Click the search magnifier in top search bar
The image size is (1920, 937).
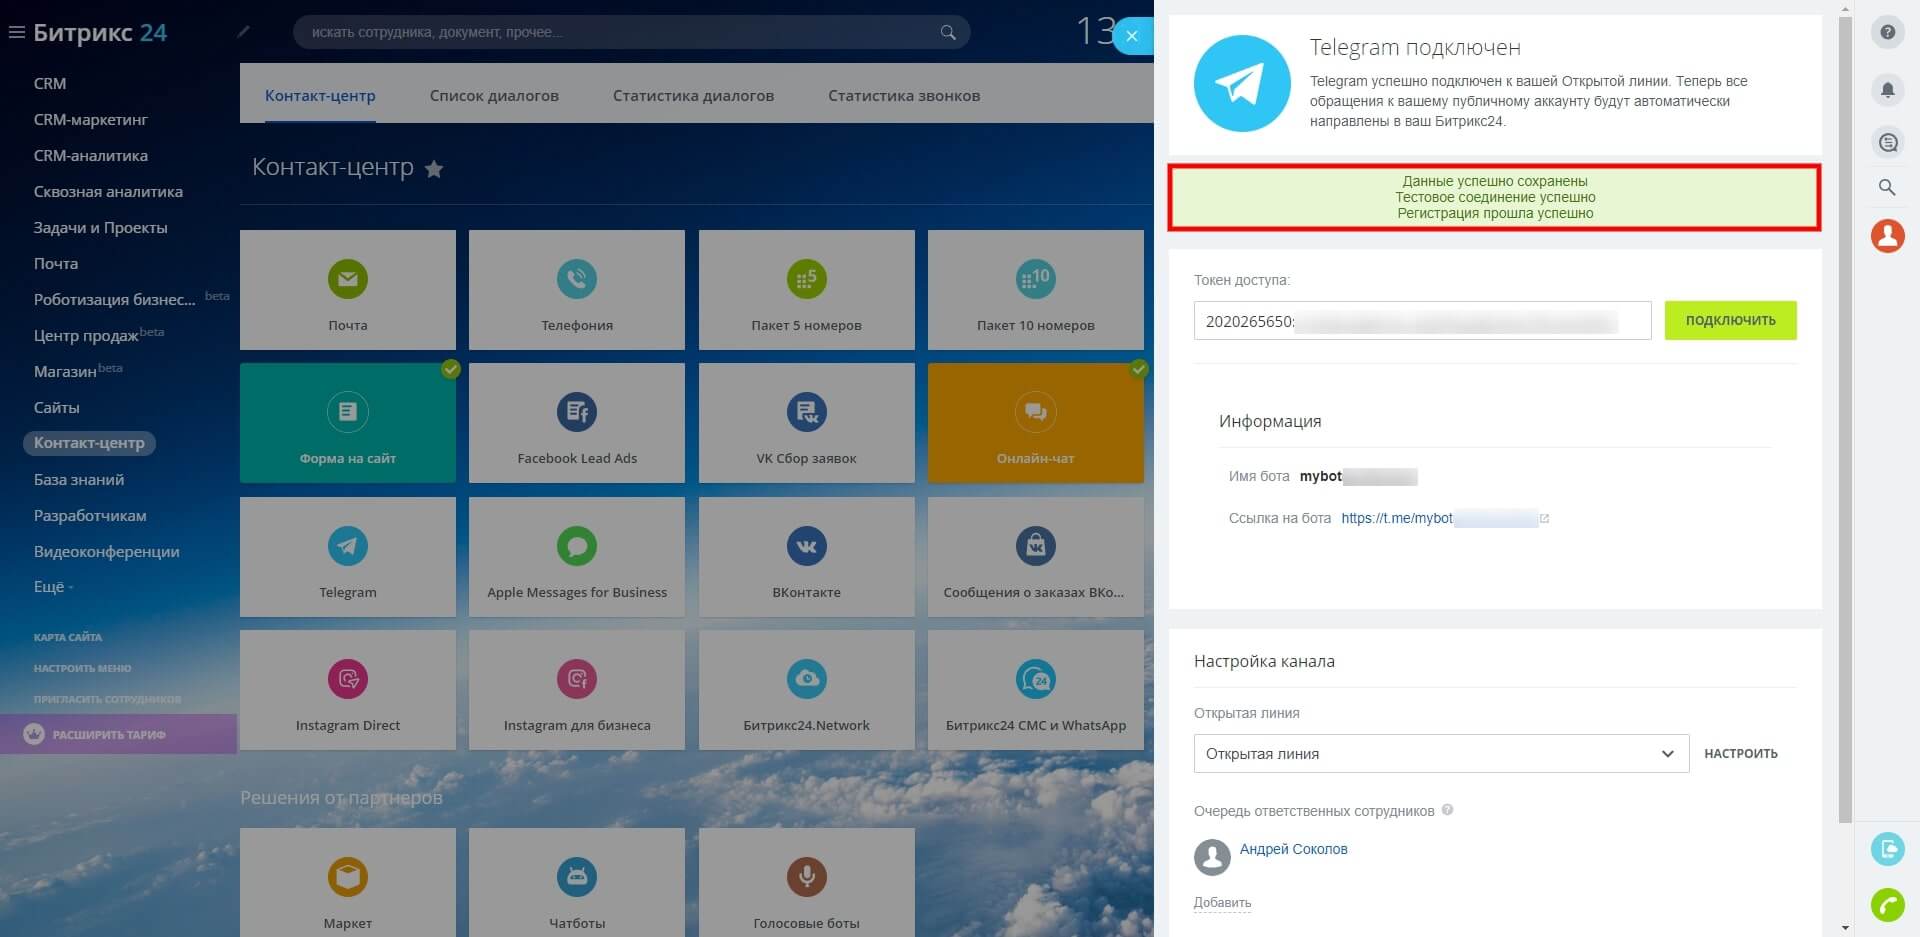point(948,32)
